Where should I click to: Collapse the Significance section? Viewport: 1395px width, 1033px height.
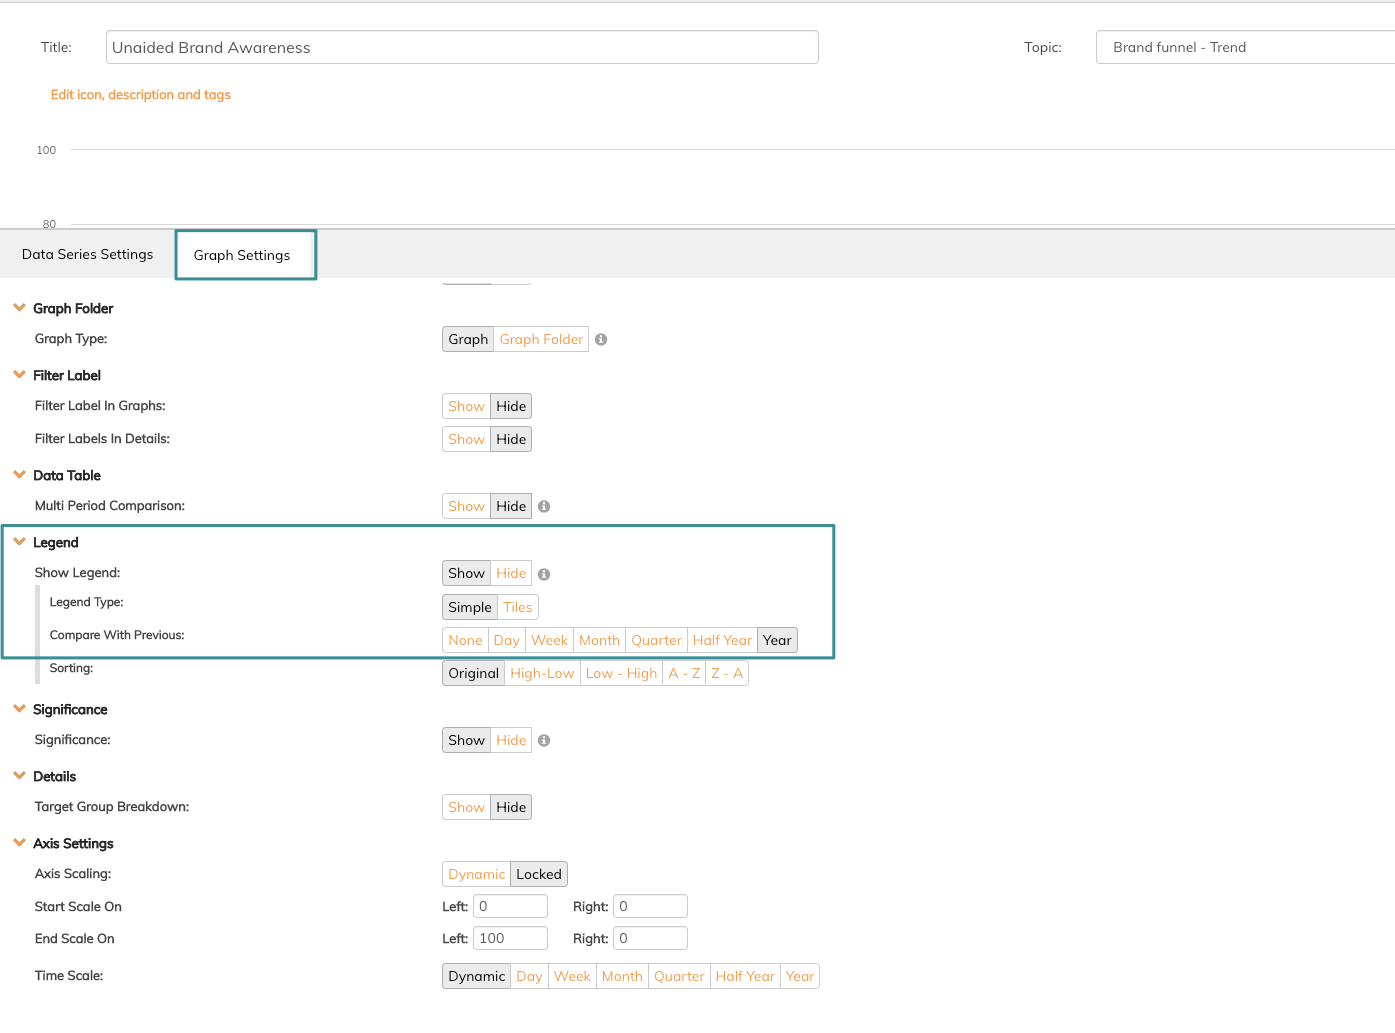click(19, 709)
